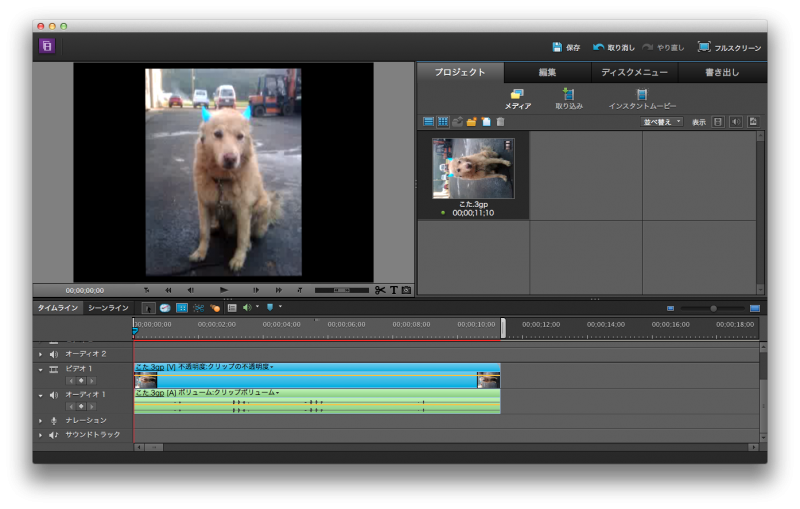Go to previous edit point

(x=146, y=290)
